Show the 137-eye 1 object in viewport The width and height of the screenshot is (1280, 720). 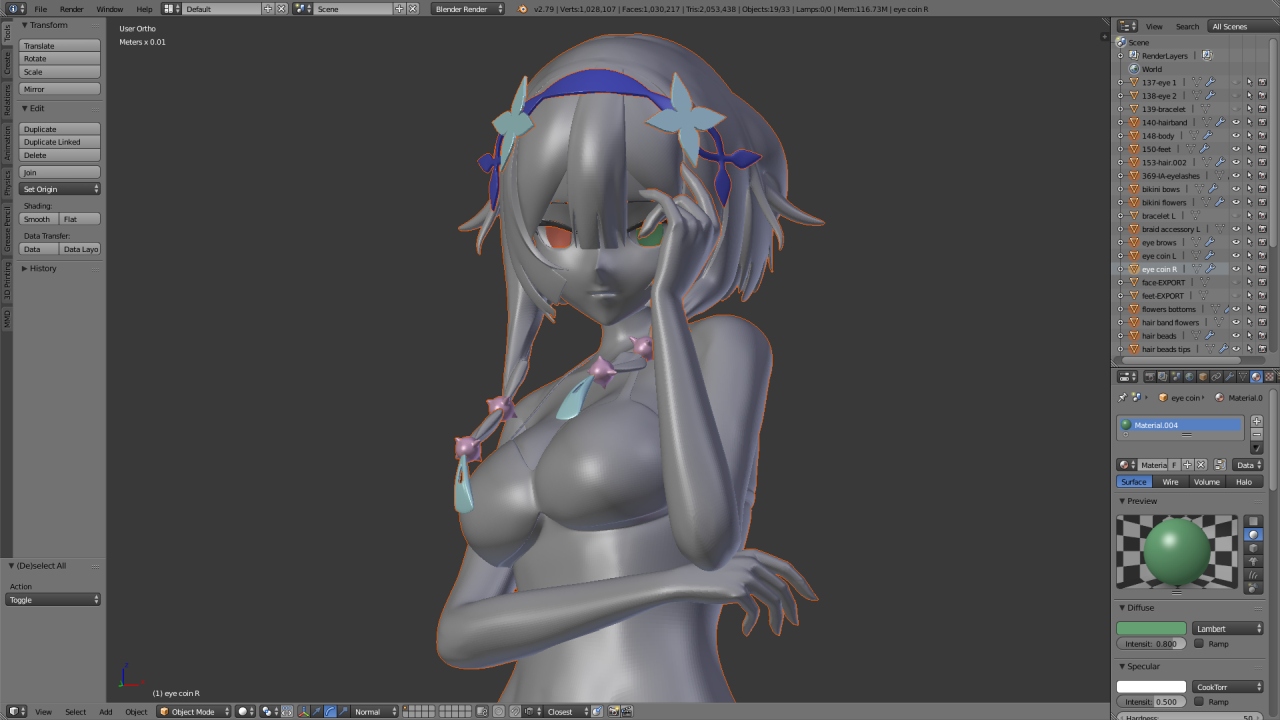[1236, 82]
